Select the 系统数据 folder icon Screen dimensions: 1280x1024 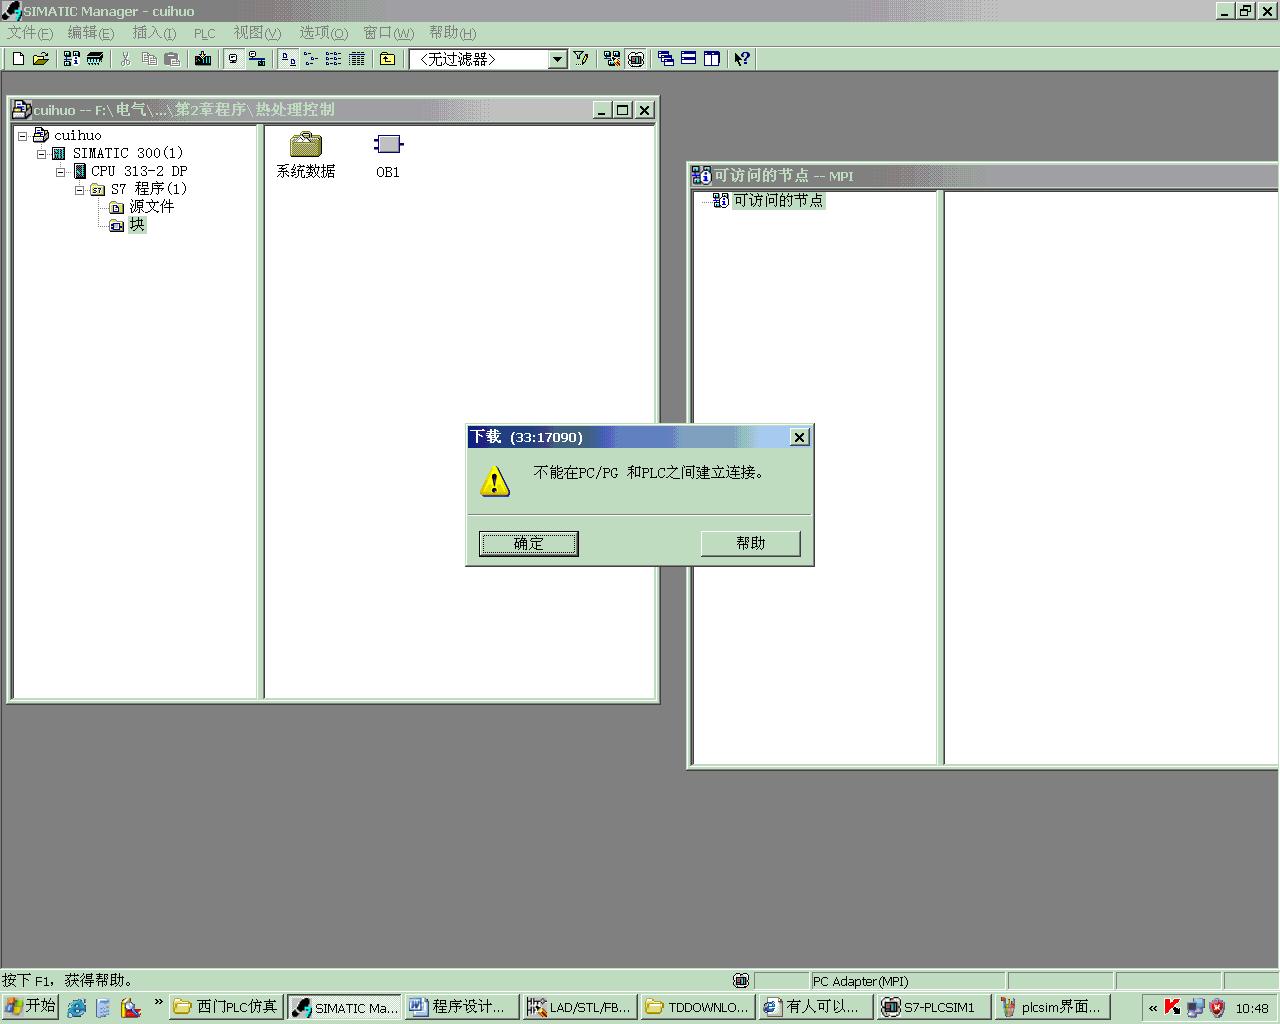[x=305, y=145]
